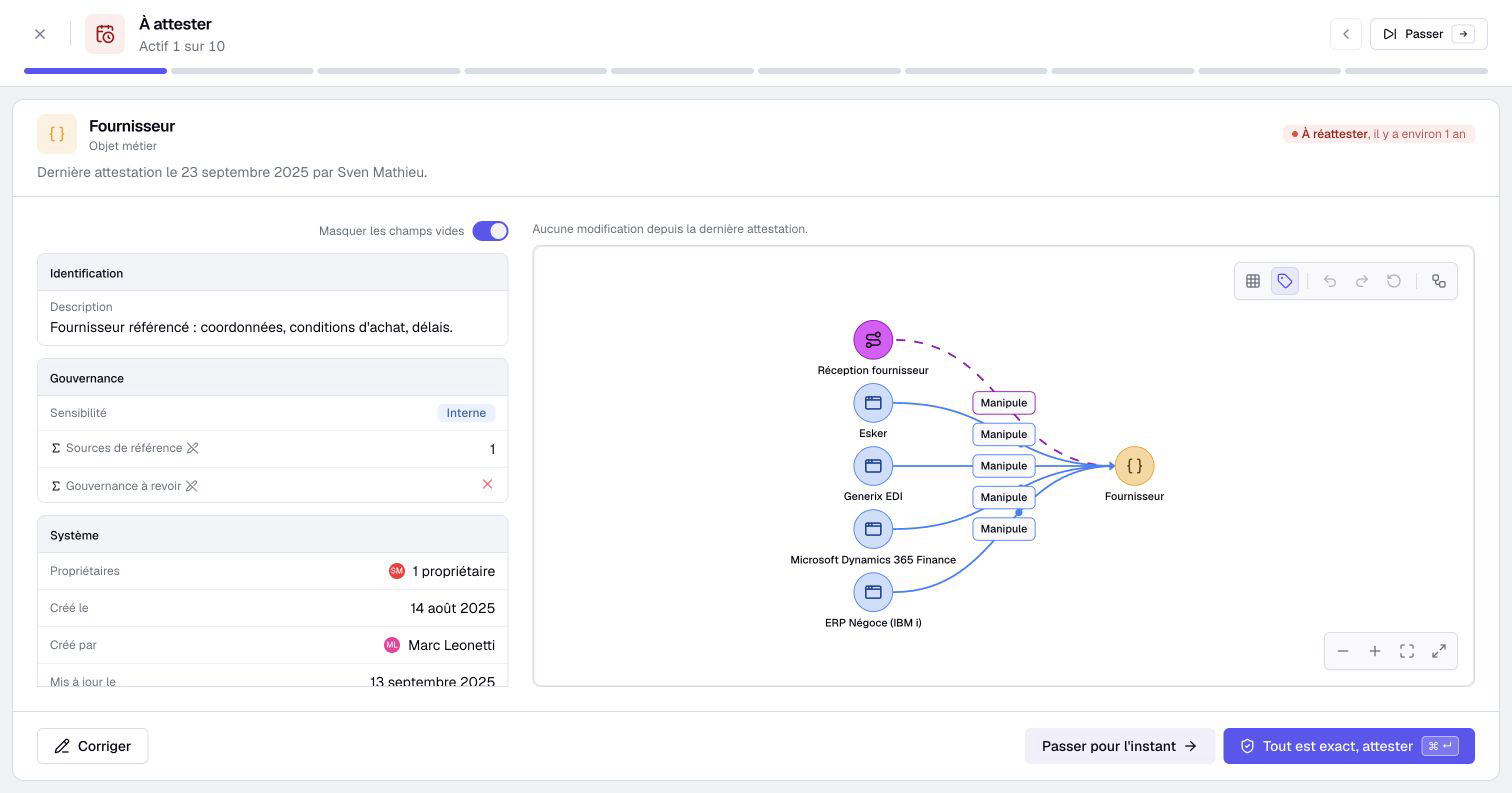Click the Fournisseur description text
1512x793 pixels.
coord(251,327)
